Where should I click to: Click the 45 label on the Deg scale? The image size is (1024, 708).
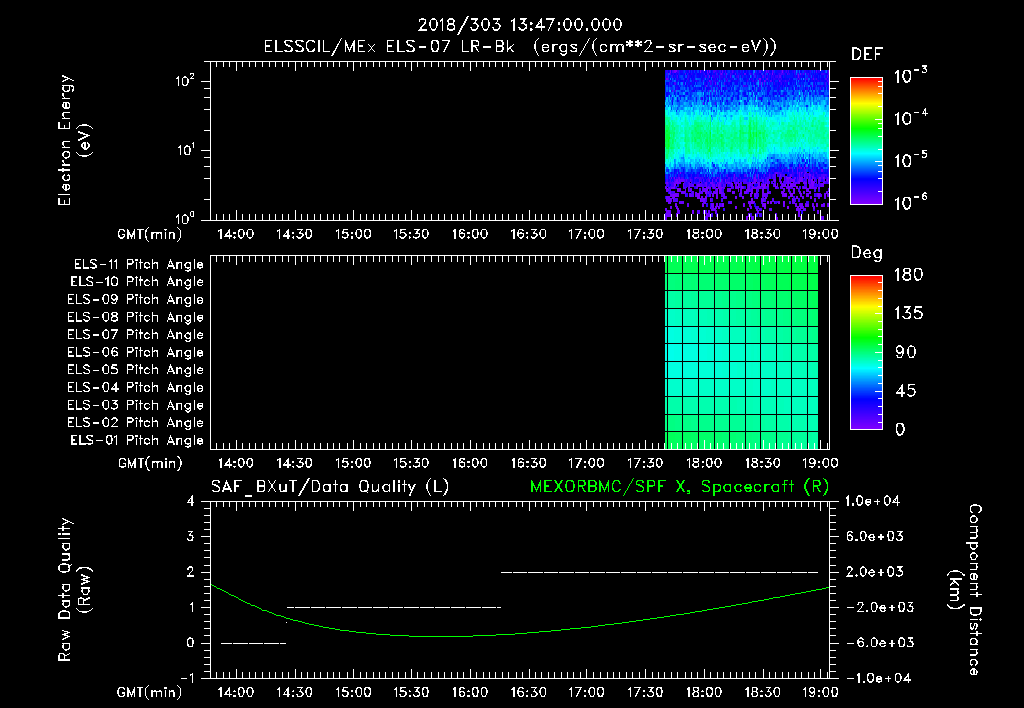coord(906,391)
